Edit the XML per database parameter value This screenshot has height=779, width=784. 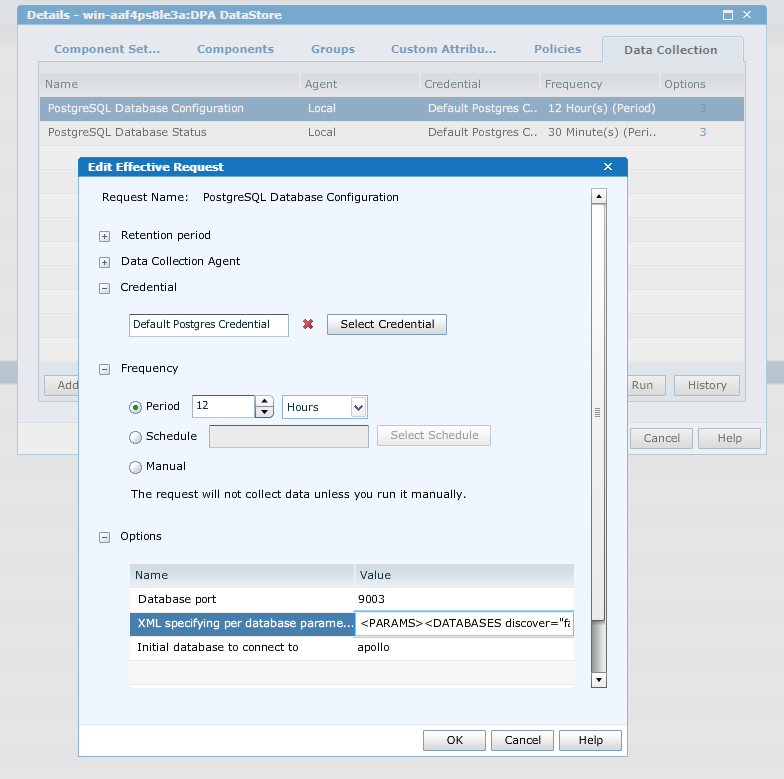pyautogui.click(x=464, y=624)
